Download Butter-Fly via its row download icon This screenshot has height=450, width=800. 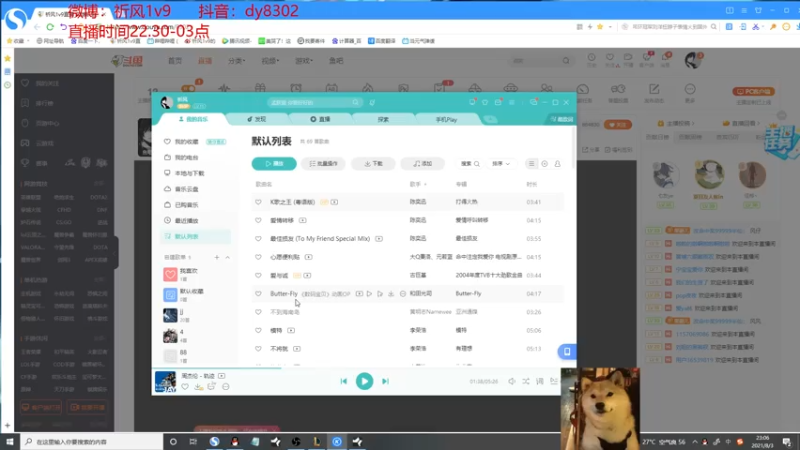tap(391, 294)
